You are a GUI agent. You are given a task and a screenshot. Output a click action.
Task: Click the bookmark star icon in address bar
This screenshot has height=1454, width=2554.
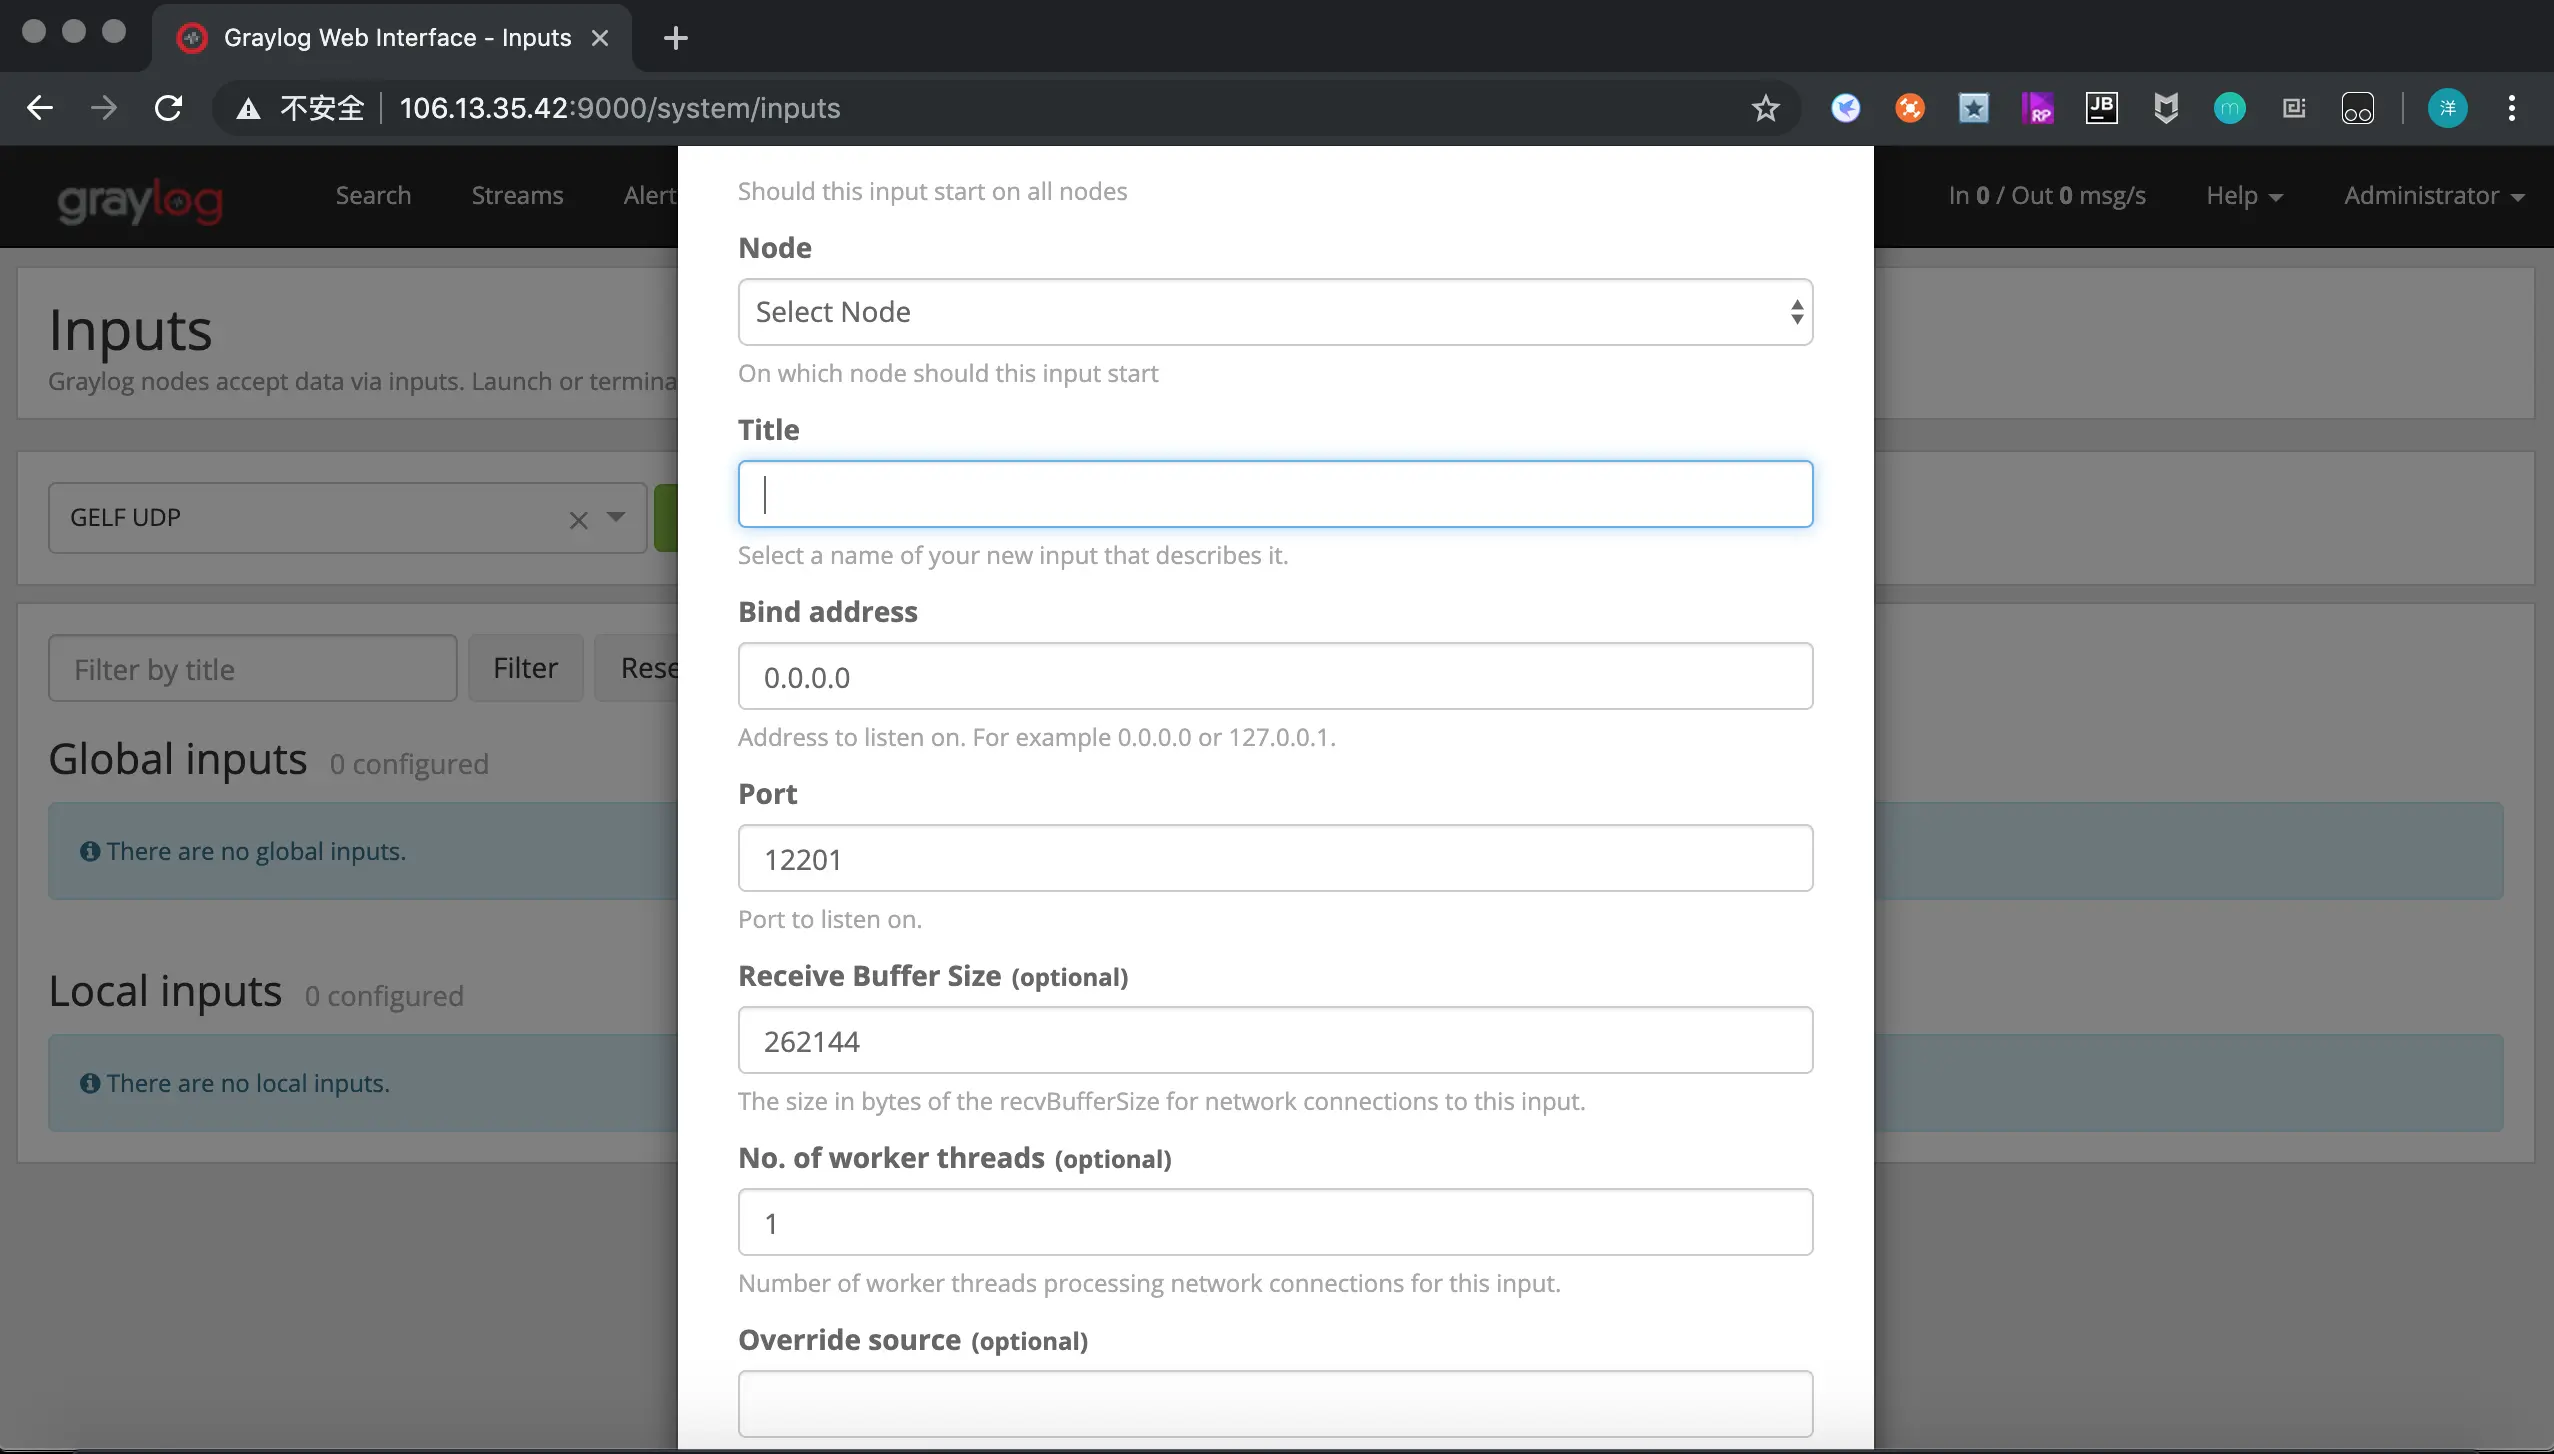[1765, 108]
